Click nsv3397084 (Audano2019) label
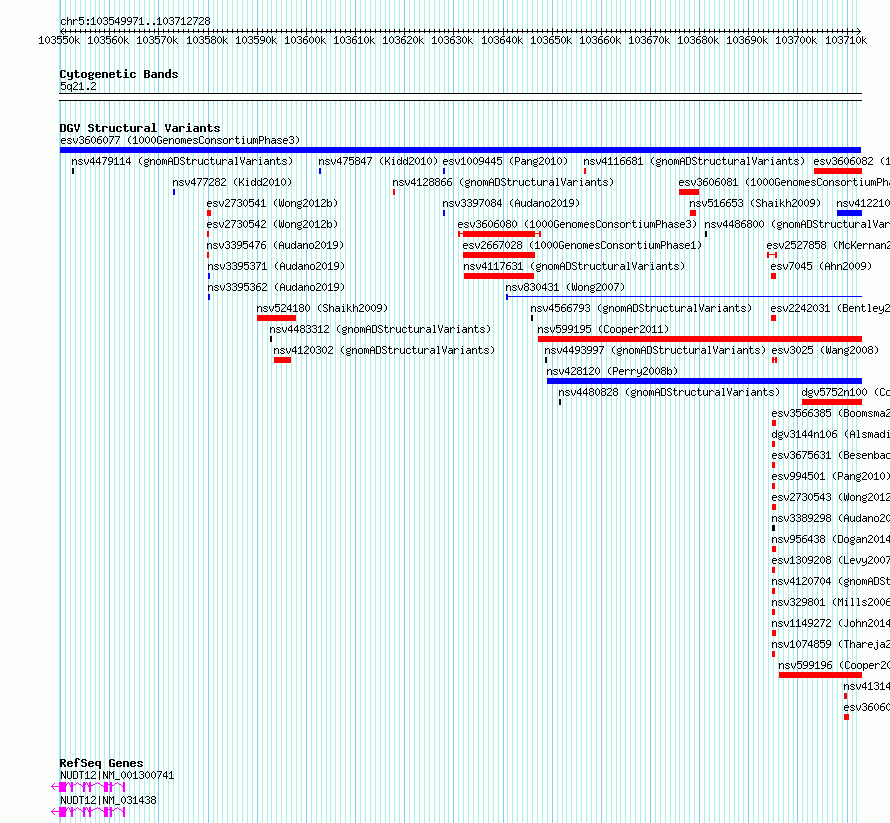This screenshot has width=890, height=823. click(511, 203)
